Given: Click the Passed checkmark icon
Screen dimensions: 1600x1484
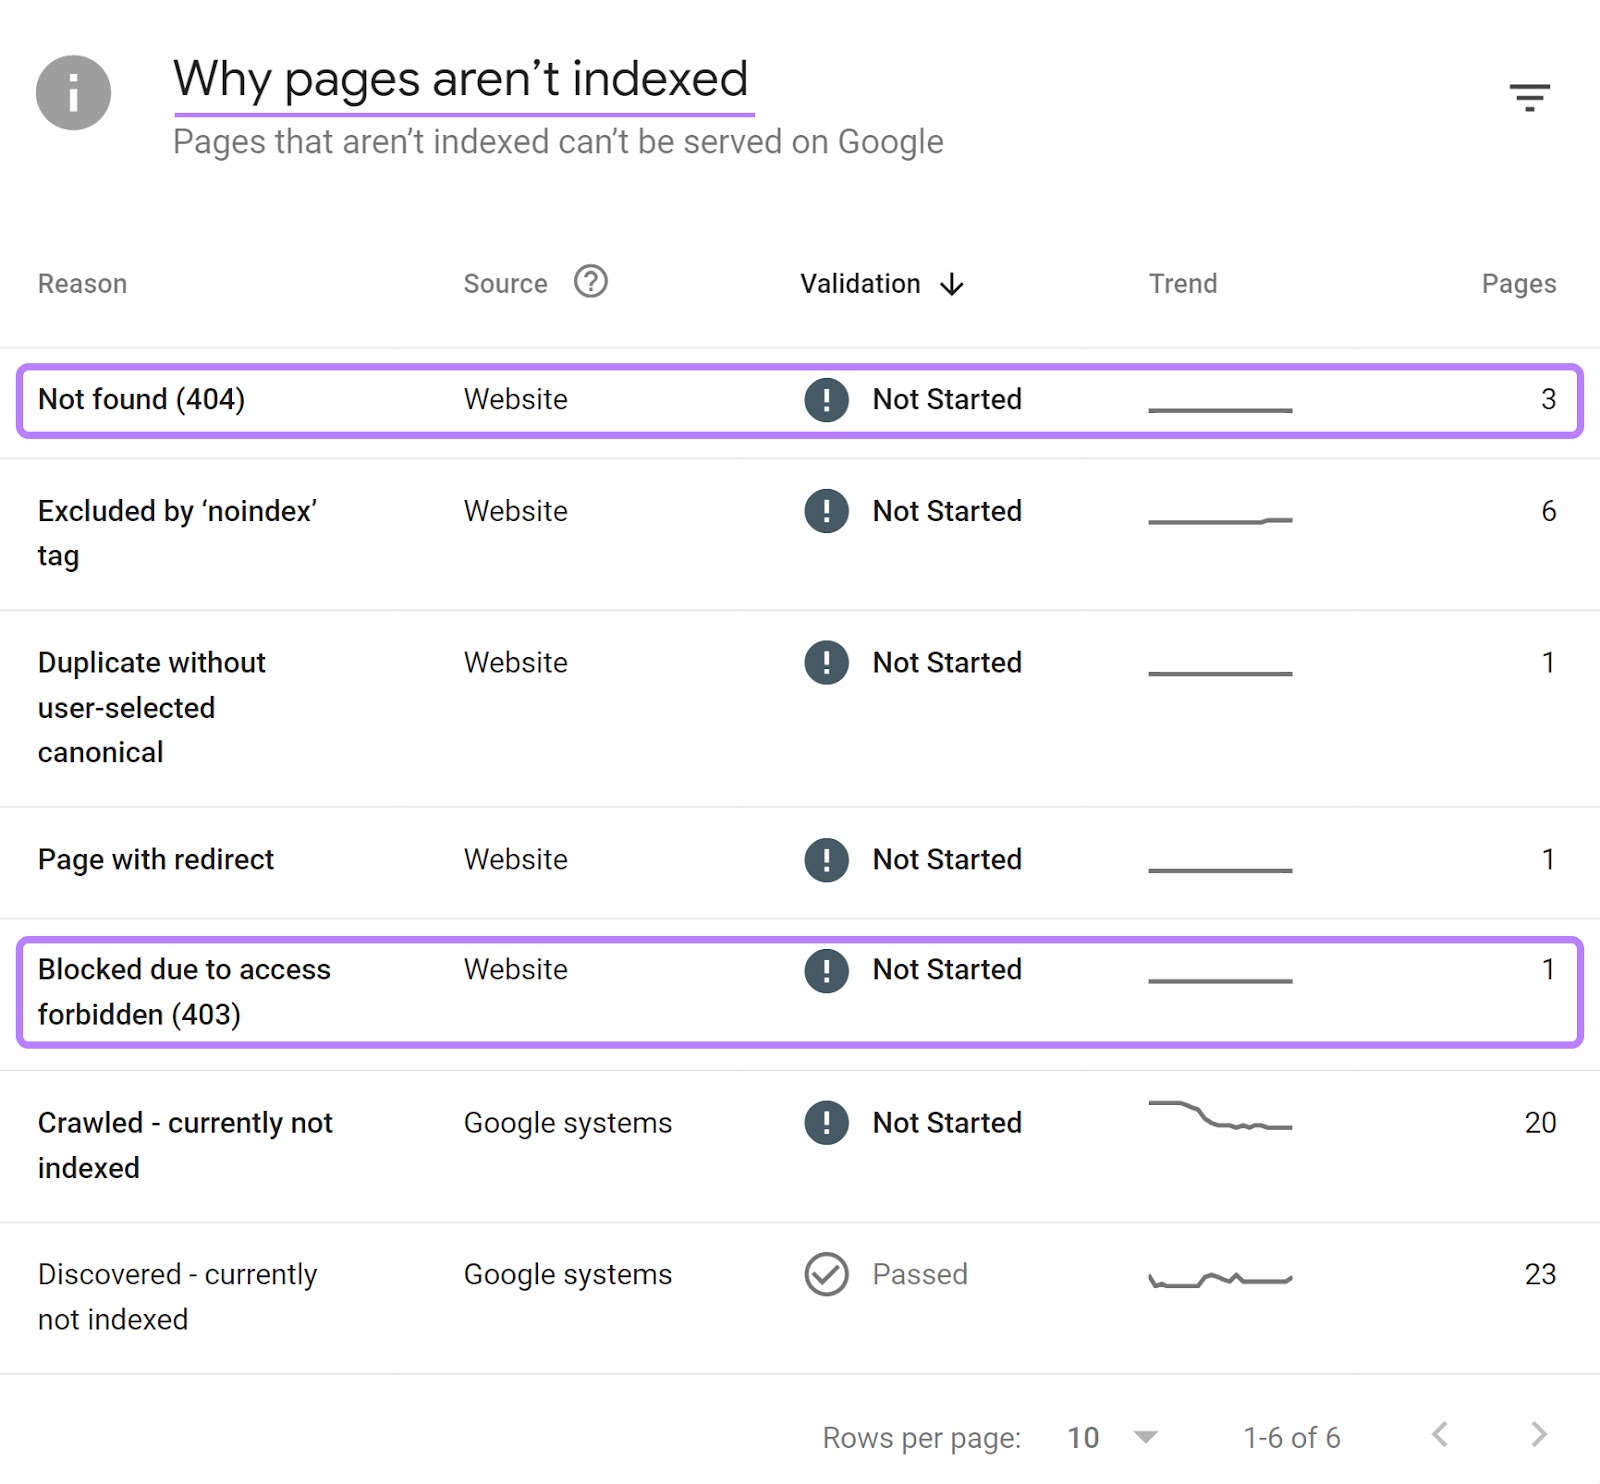Looking at the screenshot, I should pos(826,1274).
